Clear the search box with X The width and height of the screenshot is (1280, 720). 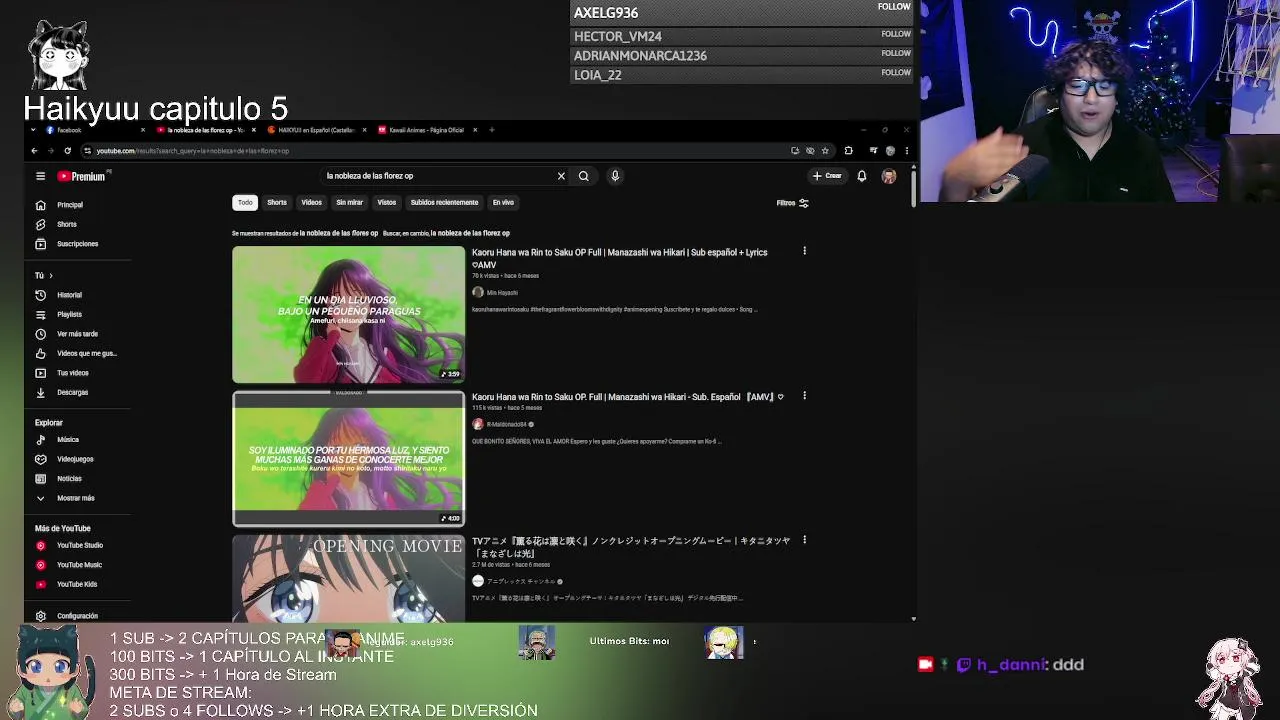coord(561,176)
